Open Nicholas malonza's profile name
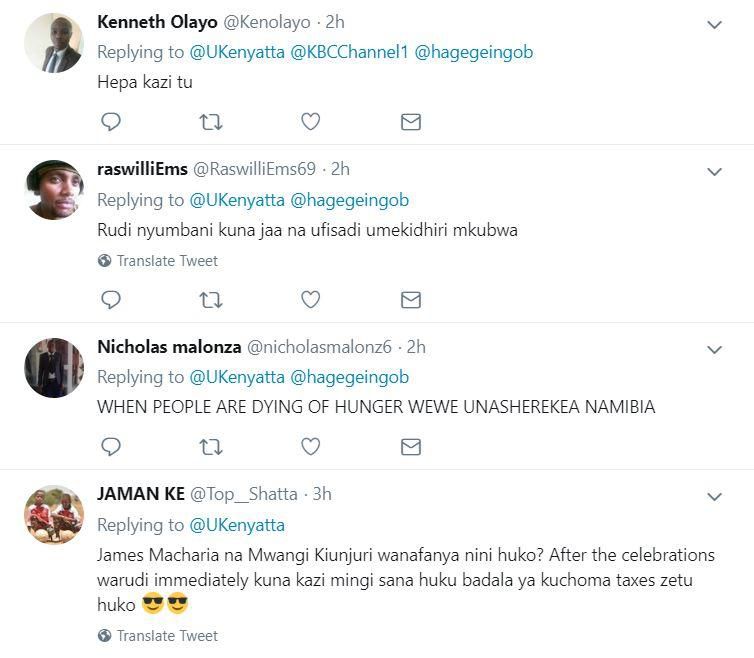Screen dimensions: 754x658 (169, 347)
